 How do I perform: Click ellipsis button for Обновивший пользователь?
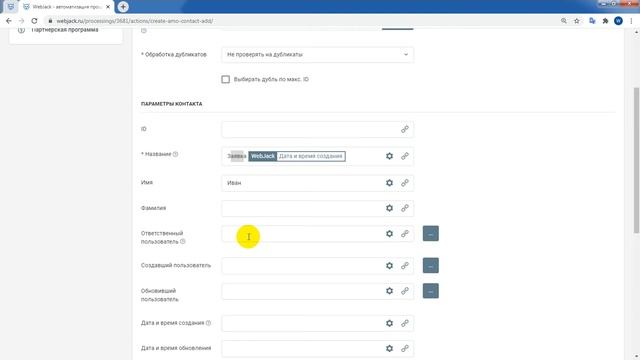pyautogui.click(x=431, y=291)
